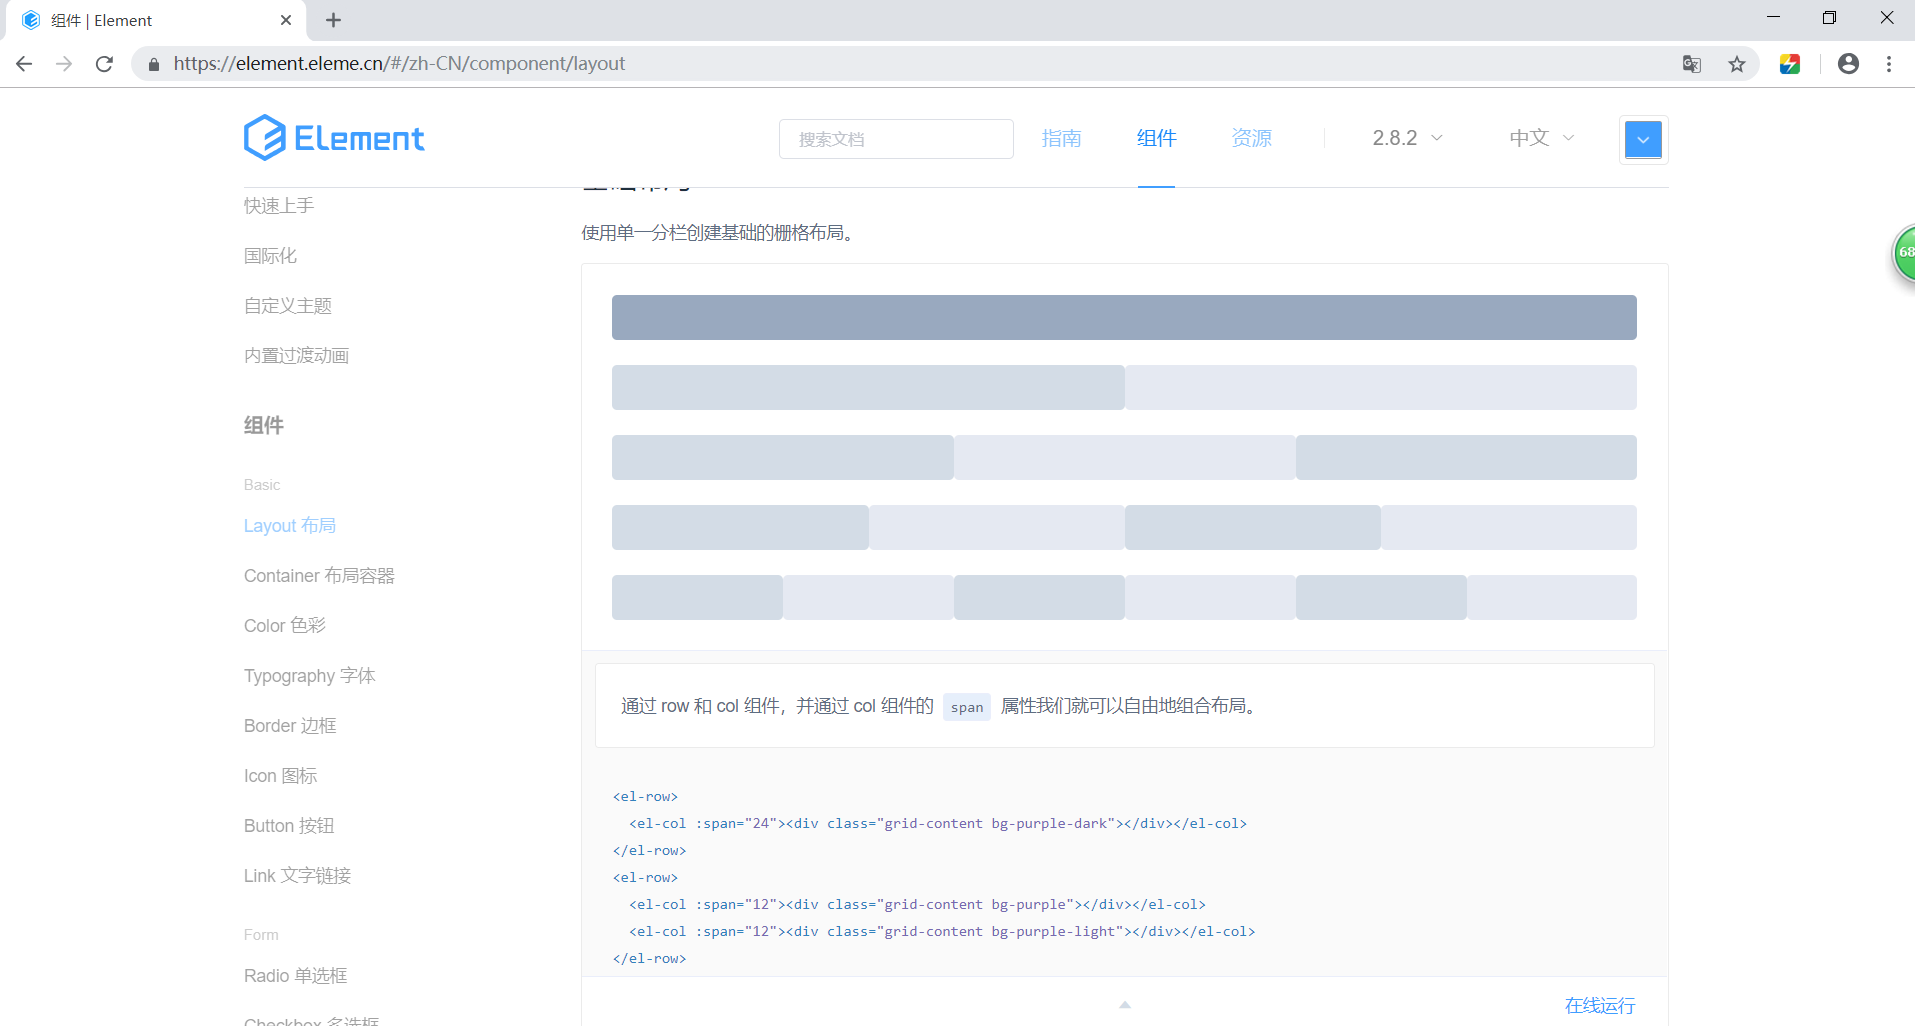The width and height of the screenshot is (1915, 1026).
Task: Click the 组件 sidebar section heading
Action: 264,426
